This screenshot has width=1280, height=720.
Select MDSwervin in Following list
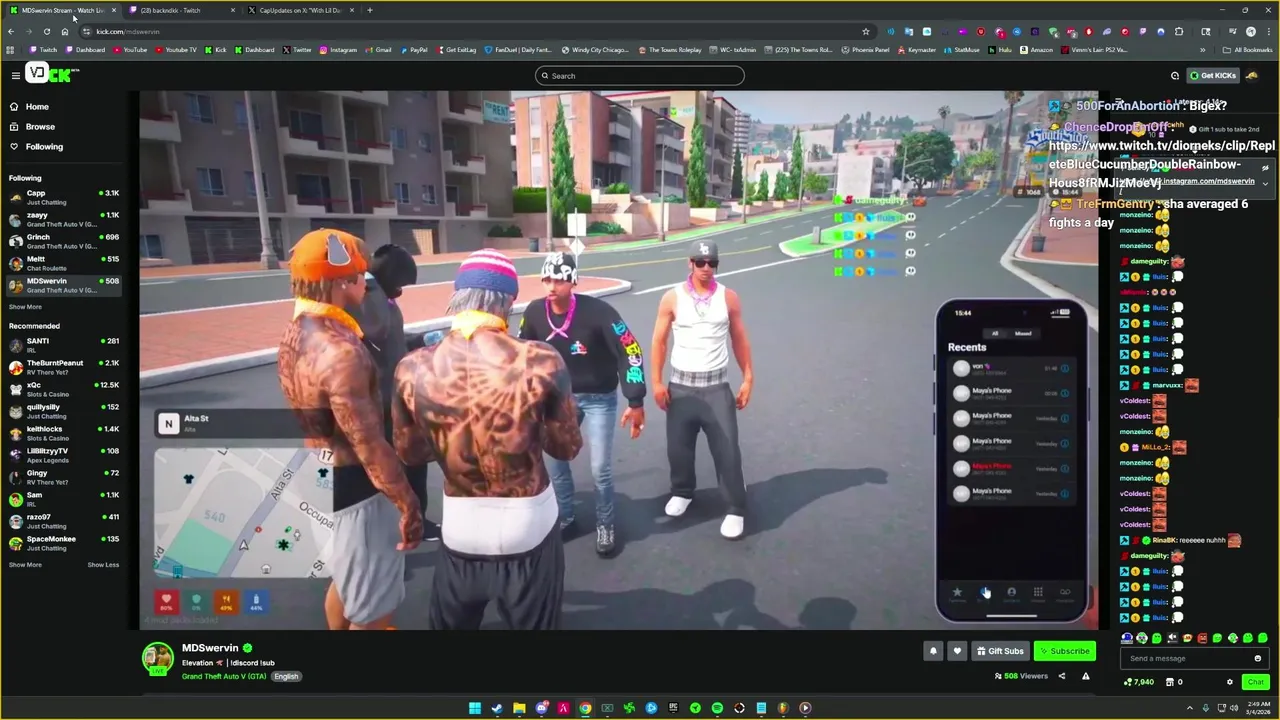pyautogui.click(x=64, y=285)
